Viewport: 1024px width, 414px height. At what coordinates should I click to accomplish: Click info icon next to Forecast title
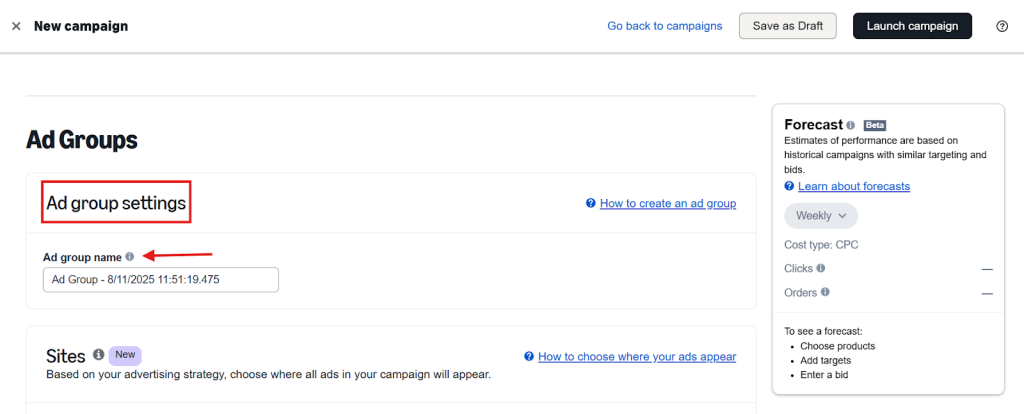[850, 125]
